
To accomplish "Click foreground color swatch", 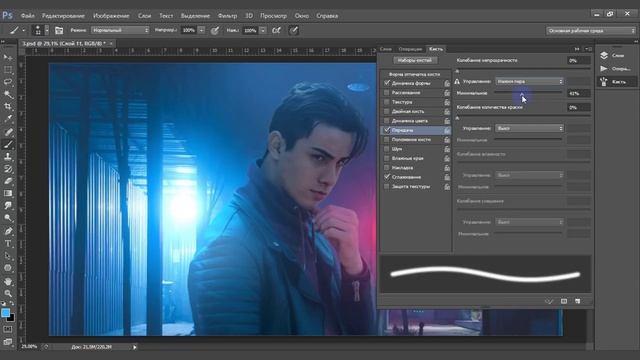I will click(x=5, y=313).
